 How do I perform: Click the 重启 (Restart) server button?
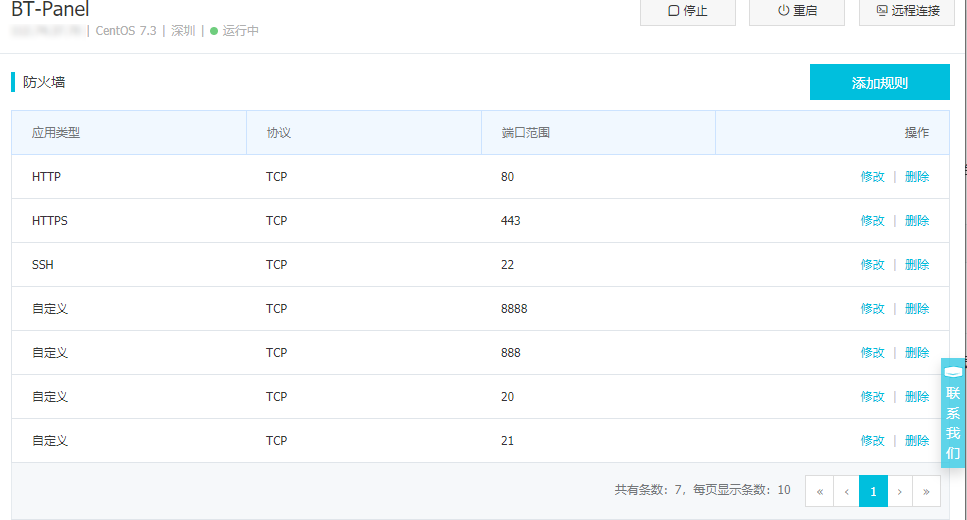(796, 11)
